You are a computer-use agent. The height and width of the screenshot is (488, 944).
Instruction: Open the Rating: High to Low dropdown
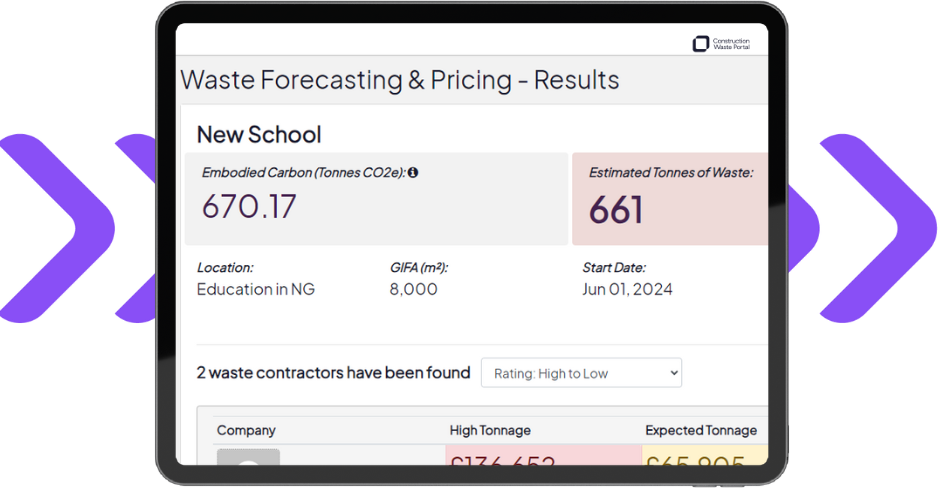coord(581,373)
